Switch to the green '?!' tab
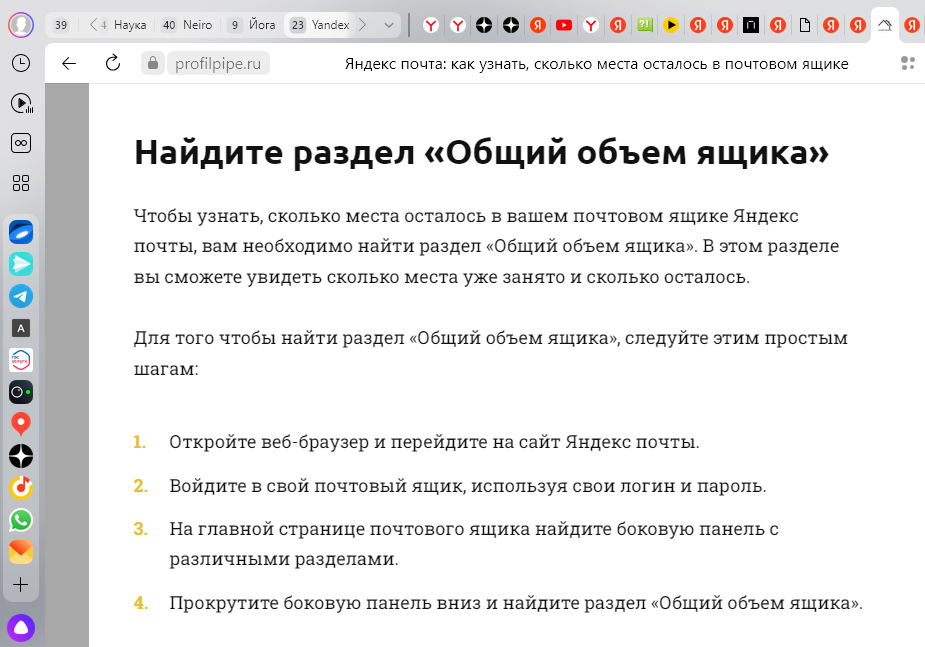Viewport: 925px width, 647px height. pos(644,25)
